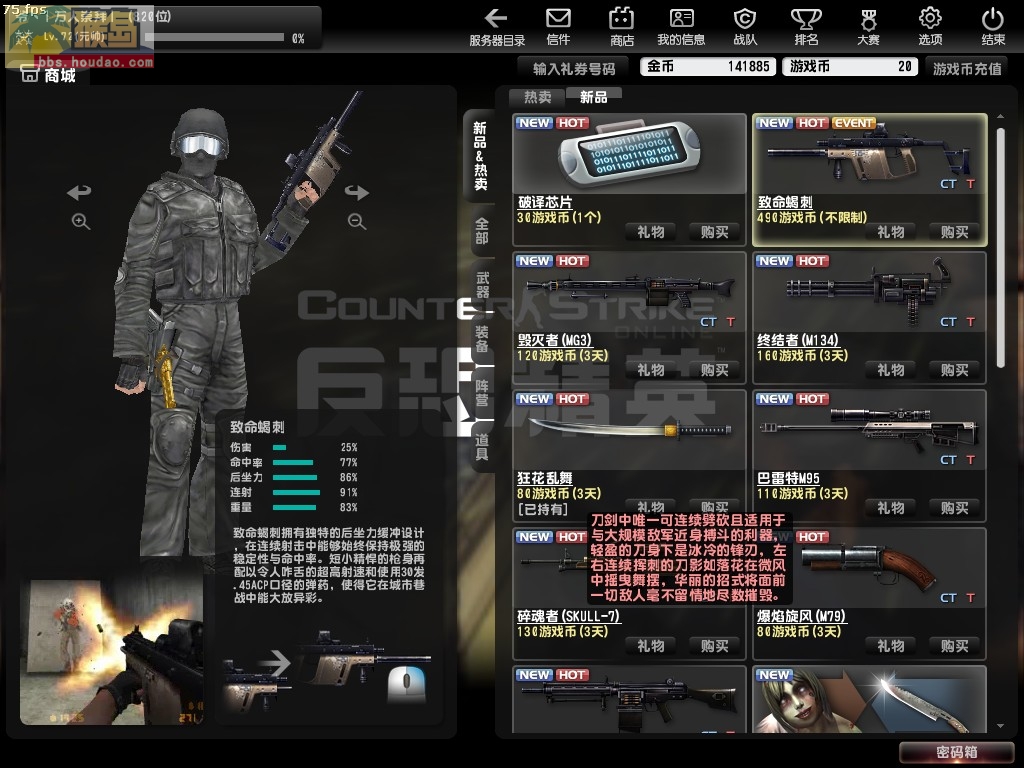Go back to the server list (服务器目录)
The image size is (1024, 768).
click(497, 27)
